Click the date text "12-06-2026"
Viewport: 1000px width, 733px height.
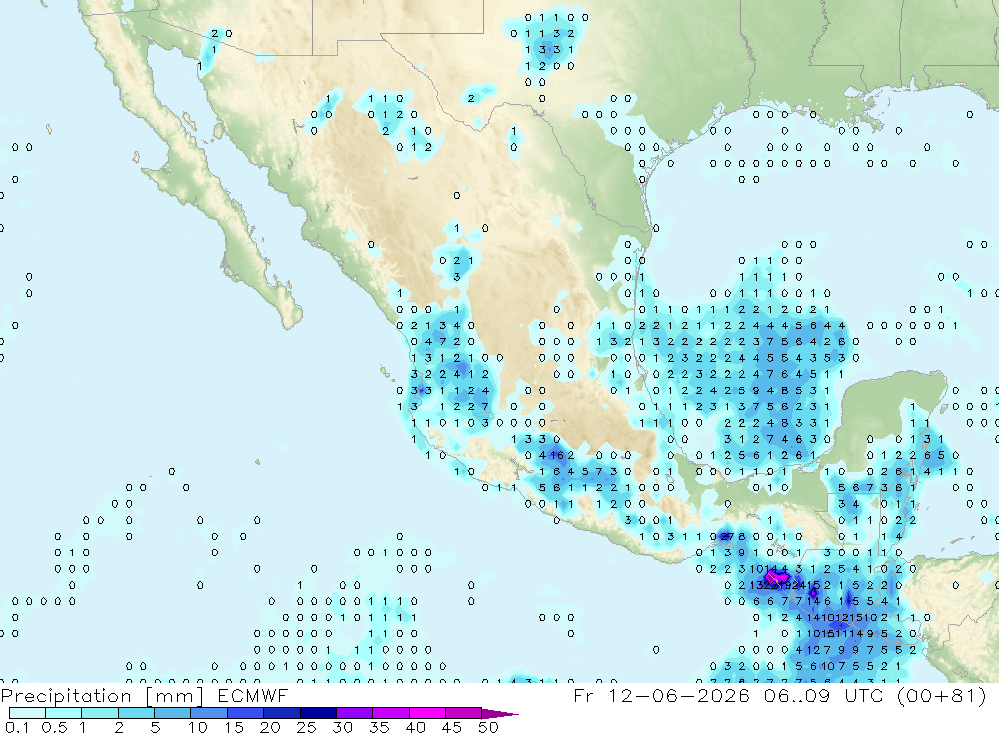[x=679, y=695]
